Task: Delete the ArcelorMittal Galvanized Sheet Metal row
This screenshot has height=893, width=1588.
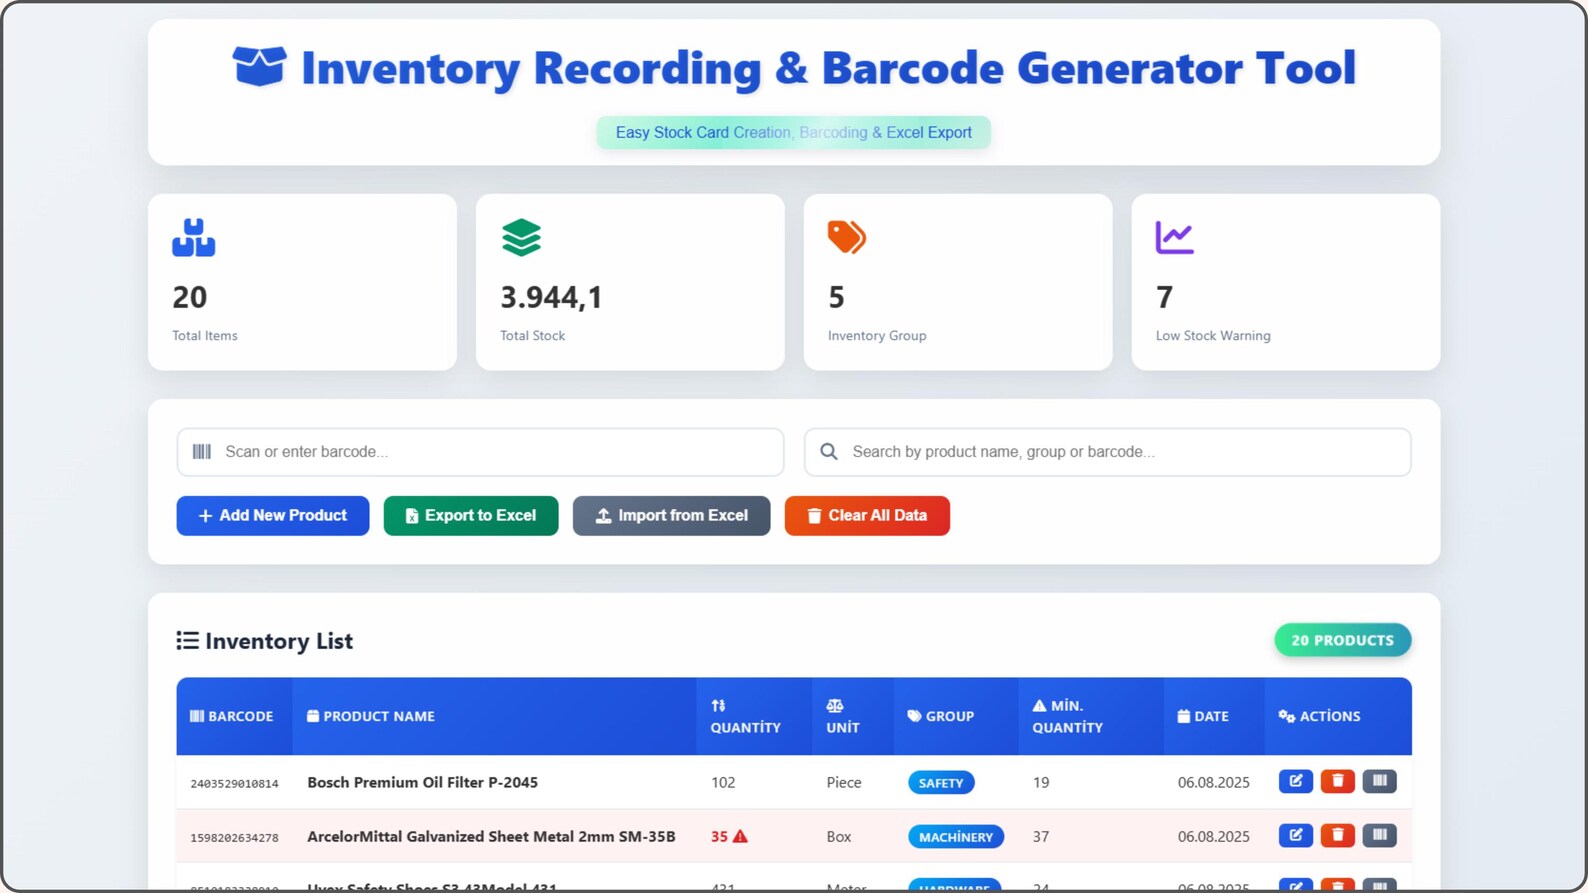Action: [1338, 835]
